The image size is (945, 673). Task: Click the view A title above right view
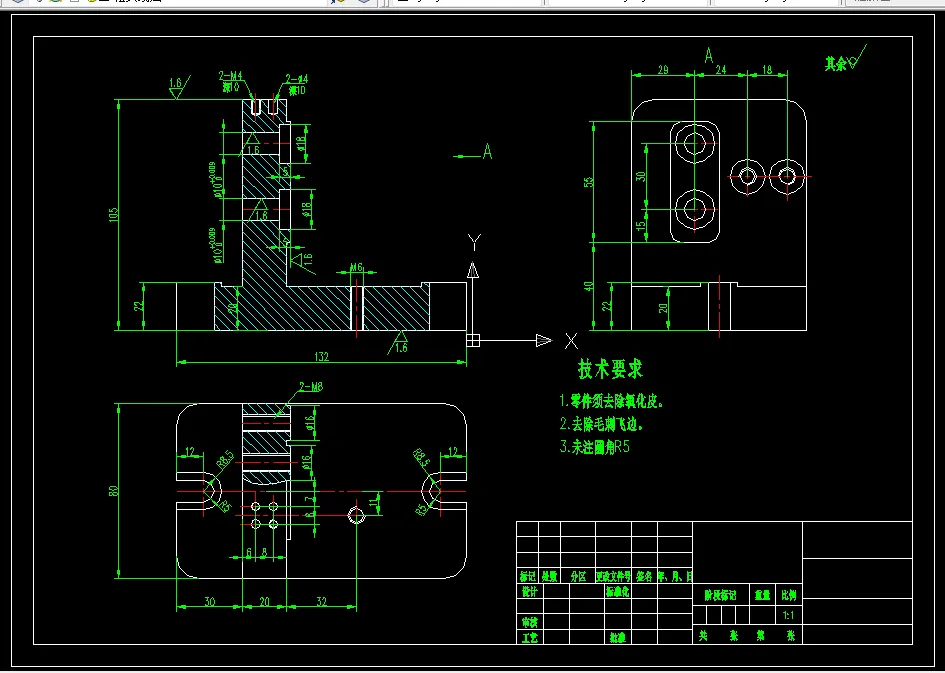pos(709,56)
